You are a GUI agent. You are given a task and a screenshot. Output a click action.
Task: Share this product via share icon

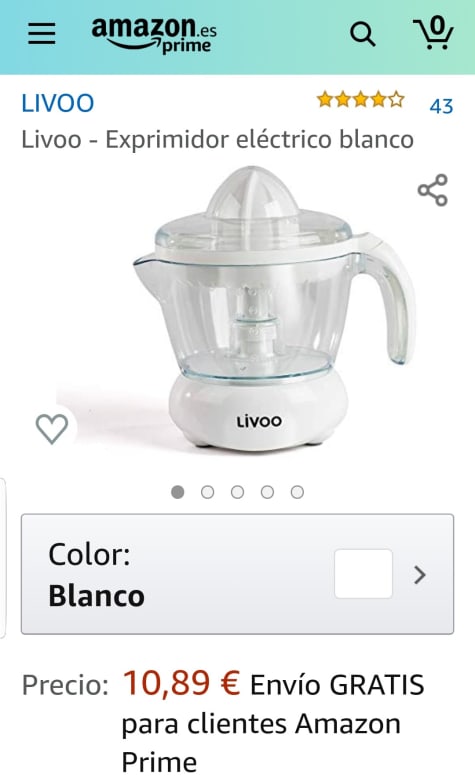pyautogui.click(x=433, y=190)
